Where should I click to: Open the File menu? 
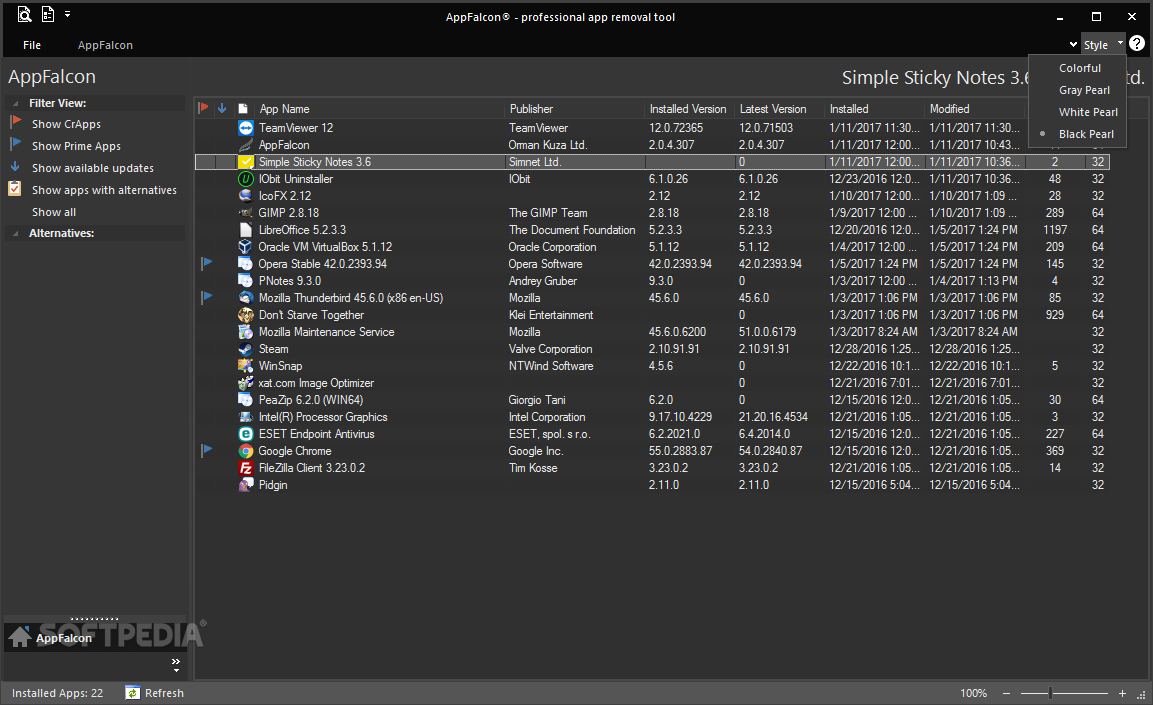click(x=32, y=45)
